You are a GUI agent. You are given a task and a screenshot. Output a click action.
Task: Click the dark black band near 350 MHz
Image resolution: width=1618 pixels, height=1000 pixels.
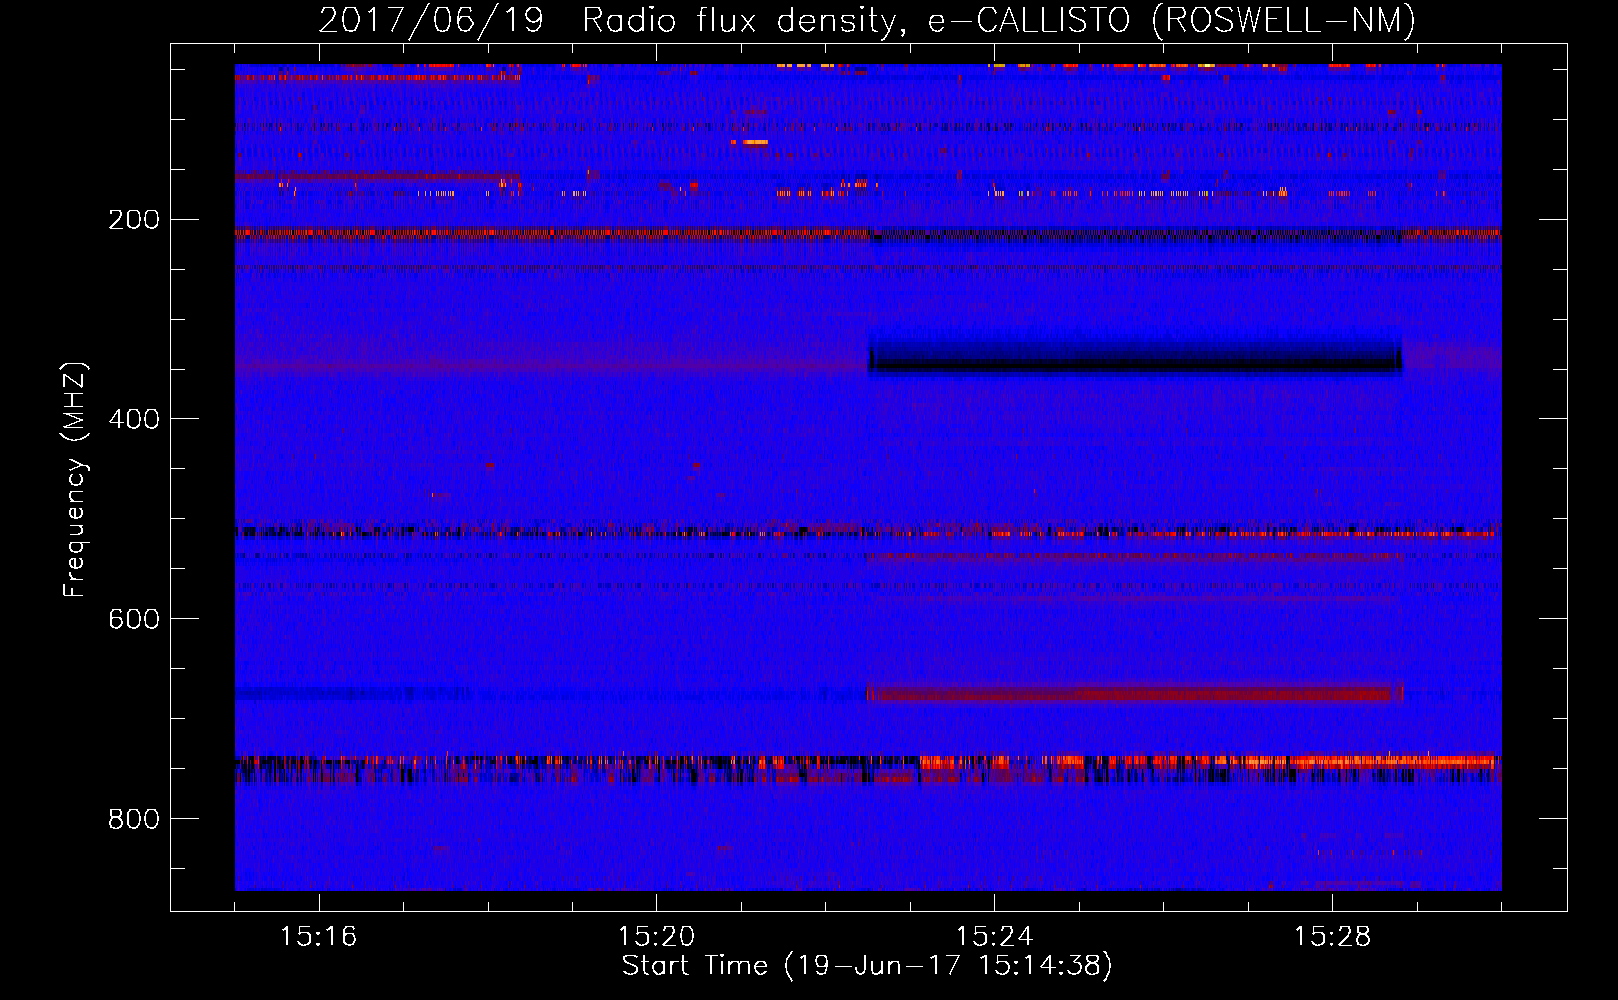tap(1135, 357)
